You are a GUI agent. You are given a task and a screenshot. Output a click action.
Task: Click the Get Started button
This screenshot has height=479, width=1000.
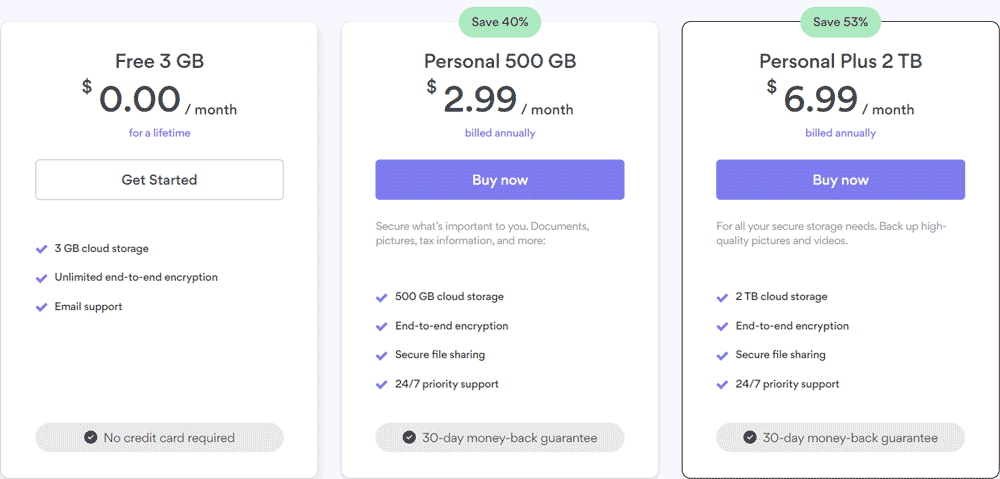point(159,180)
